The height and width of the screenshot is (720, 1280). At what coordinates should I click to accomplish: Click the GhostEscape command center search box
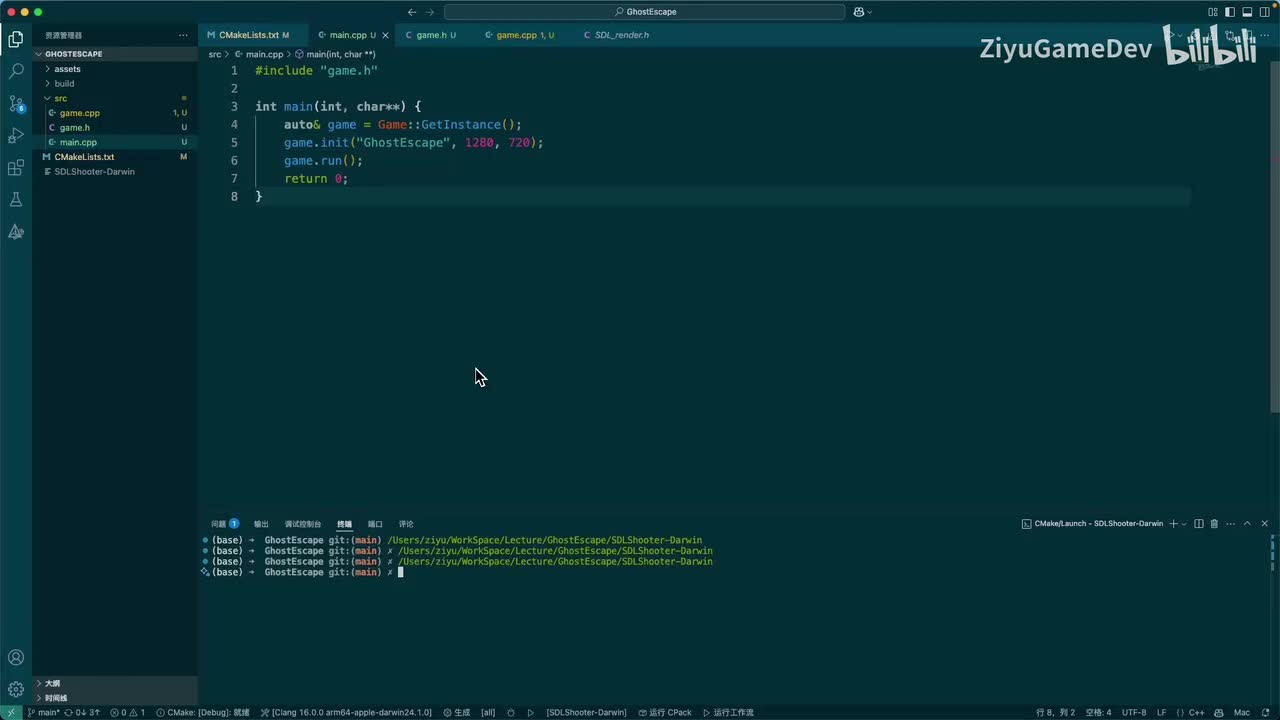pyautogui.click(x=645, y=12)
